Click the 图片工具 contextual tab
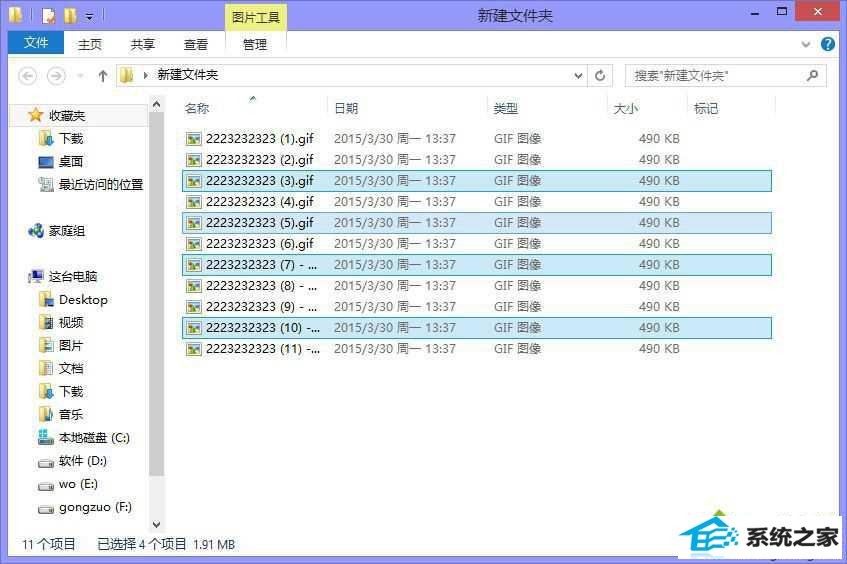 pos(256,17)
